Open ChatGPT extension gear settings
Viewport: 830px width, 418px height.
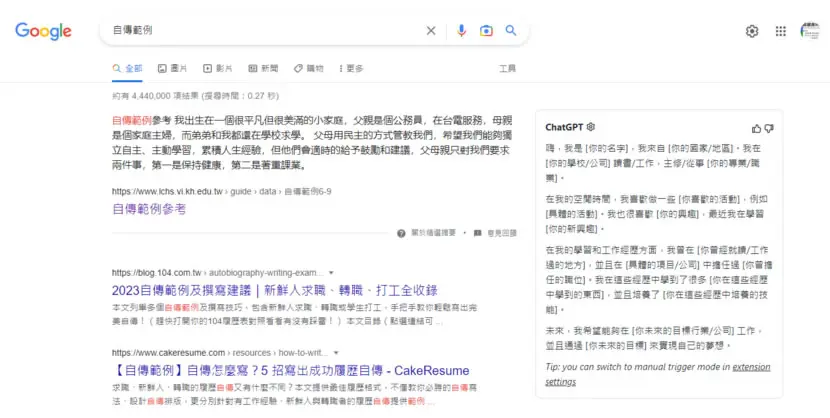coord(591,127)
